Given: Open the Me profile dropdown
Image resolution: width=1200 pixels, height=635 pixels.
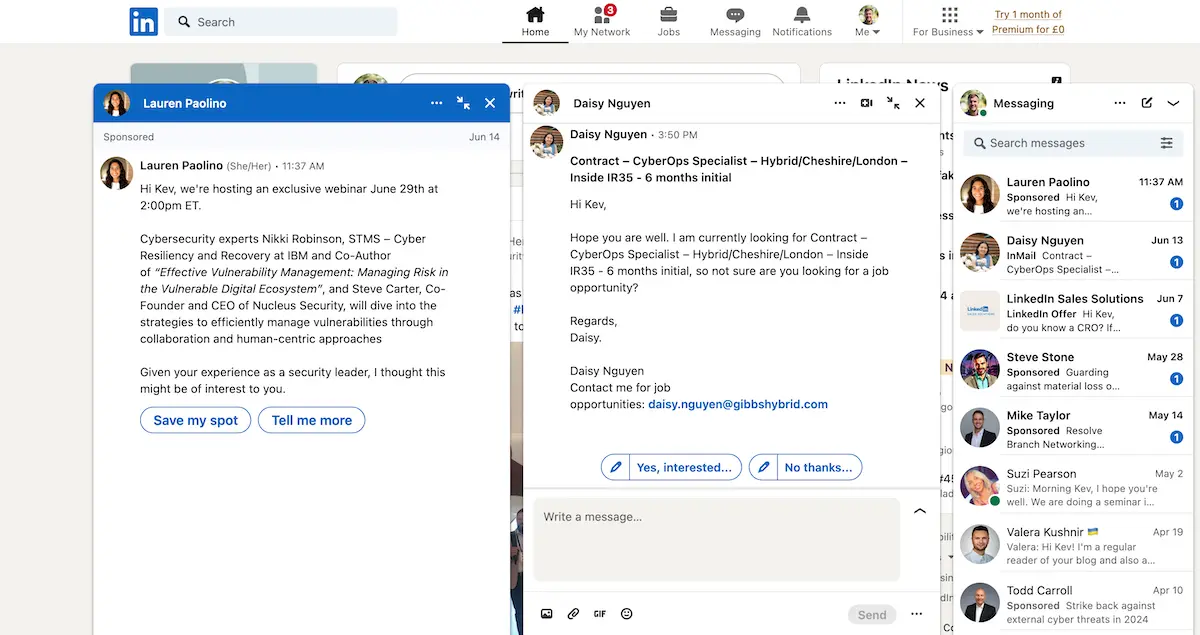Looking at the screenshot, I should point(868,21).
